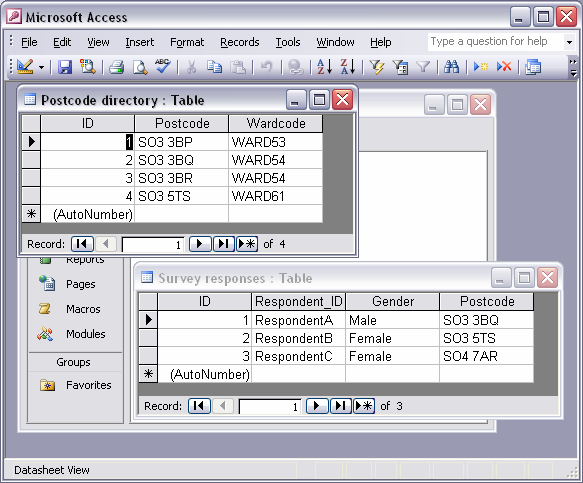Click the Design View toolbar icon
Image resolution: width=583 pixels, height=483 pixels.
[25, 67]
